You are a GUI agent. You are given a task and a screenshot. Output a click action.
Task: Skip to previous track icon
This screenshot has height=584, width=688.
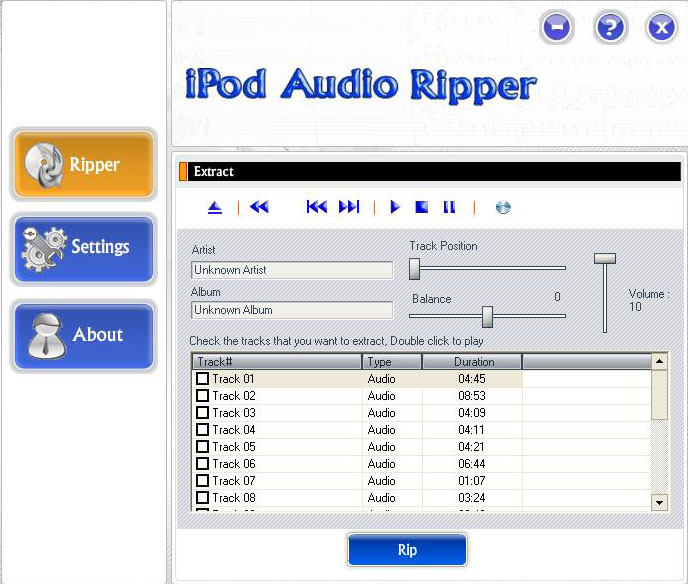click(x=316, y=207)
